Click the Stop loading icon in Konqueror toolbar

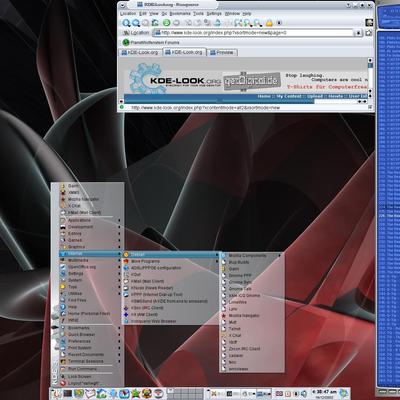176,23
